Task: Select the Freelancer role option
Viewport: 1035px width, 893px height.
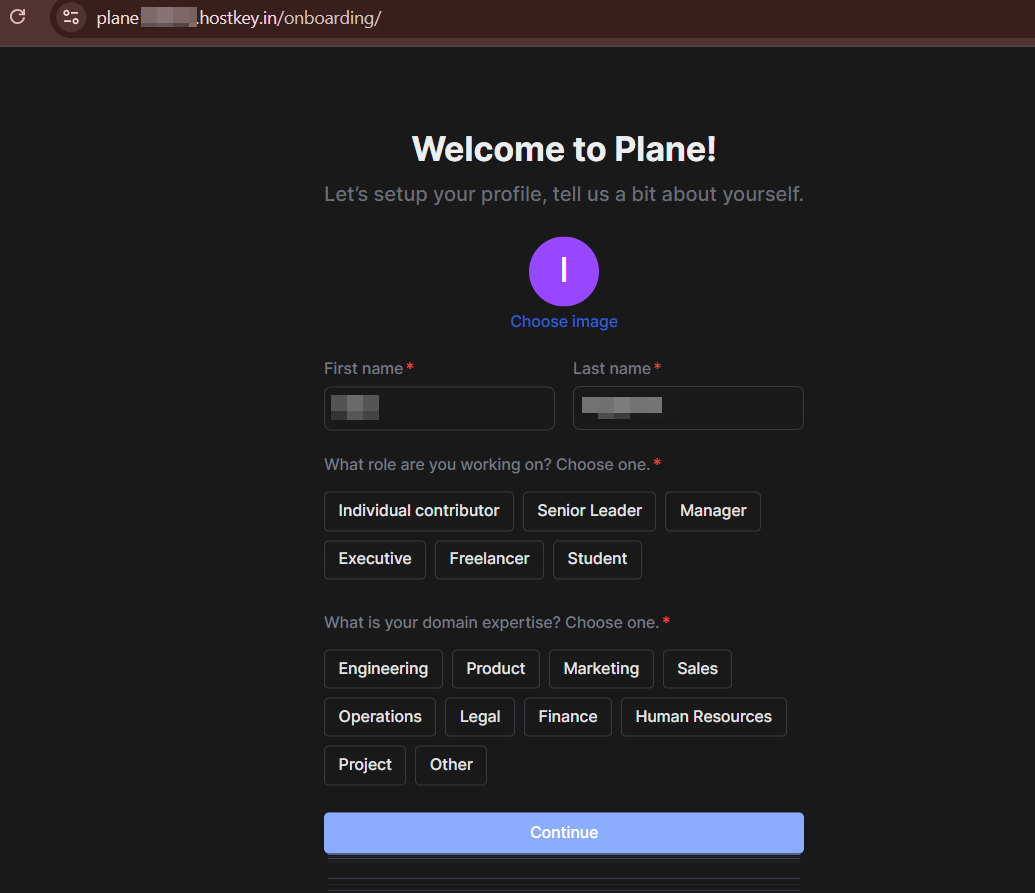Action: pos(489,559)
